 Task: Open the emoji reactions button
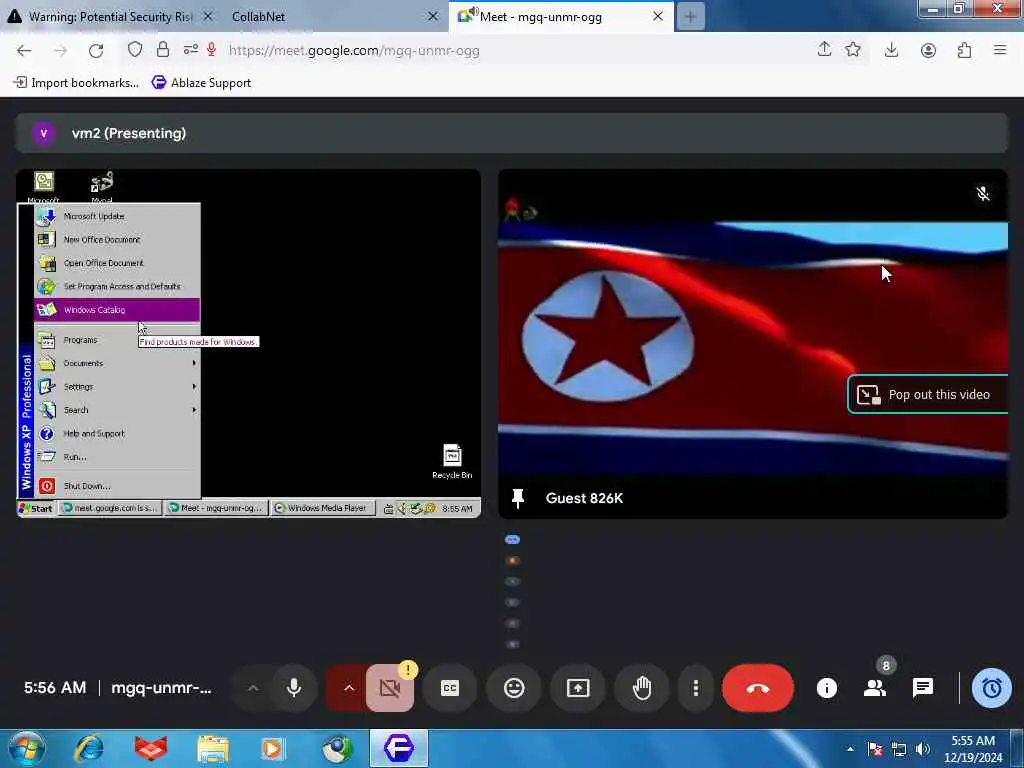(x=514, y=688)
